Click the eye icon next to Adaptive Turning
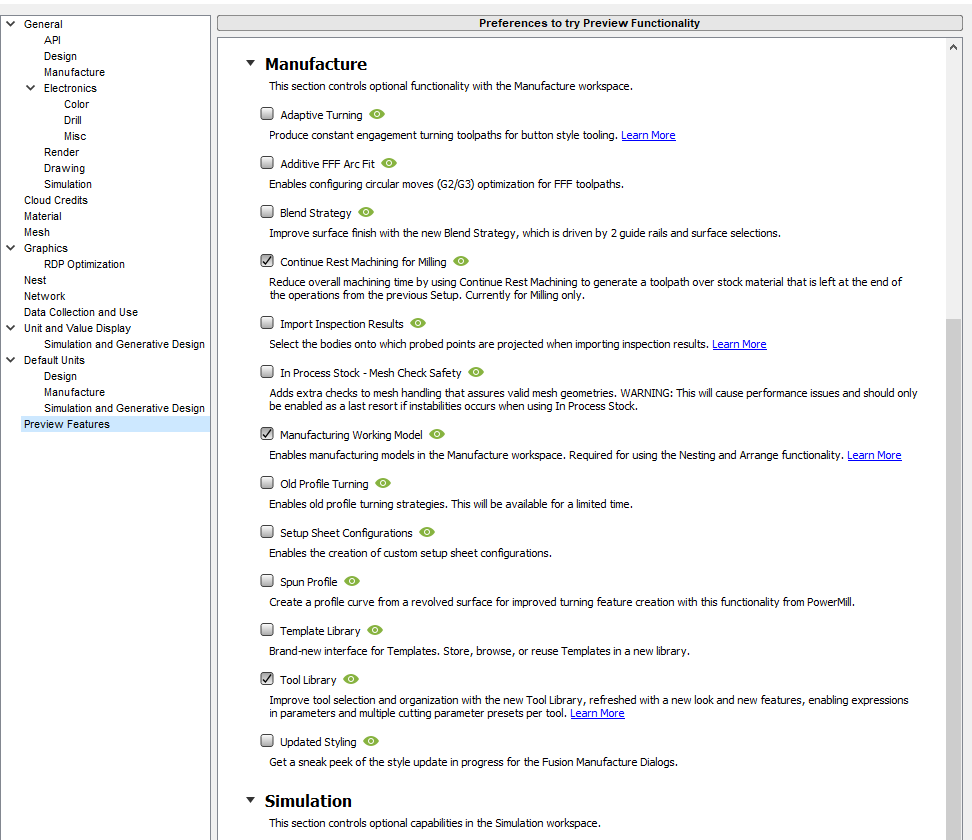 tap(377, 114)
